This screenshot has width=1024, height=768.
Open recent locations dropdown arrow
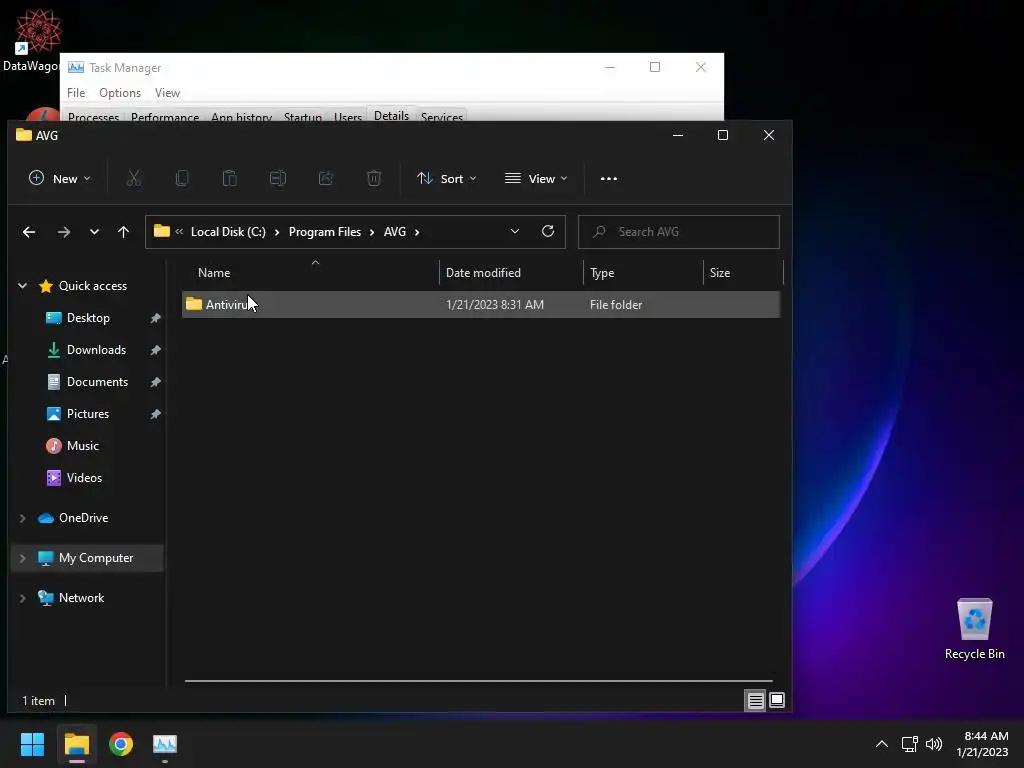pos(94,232)
